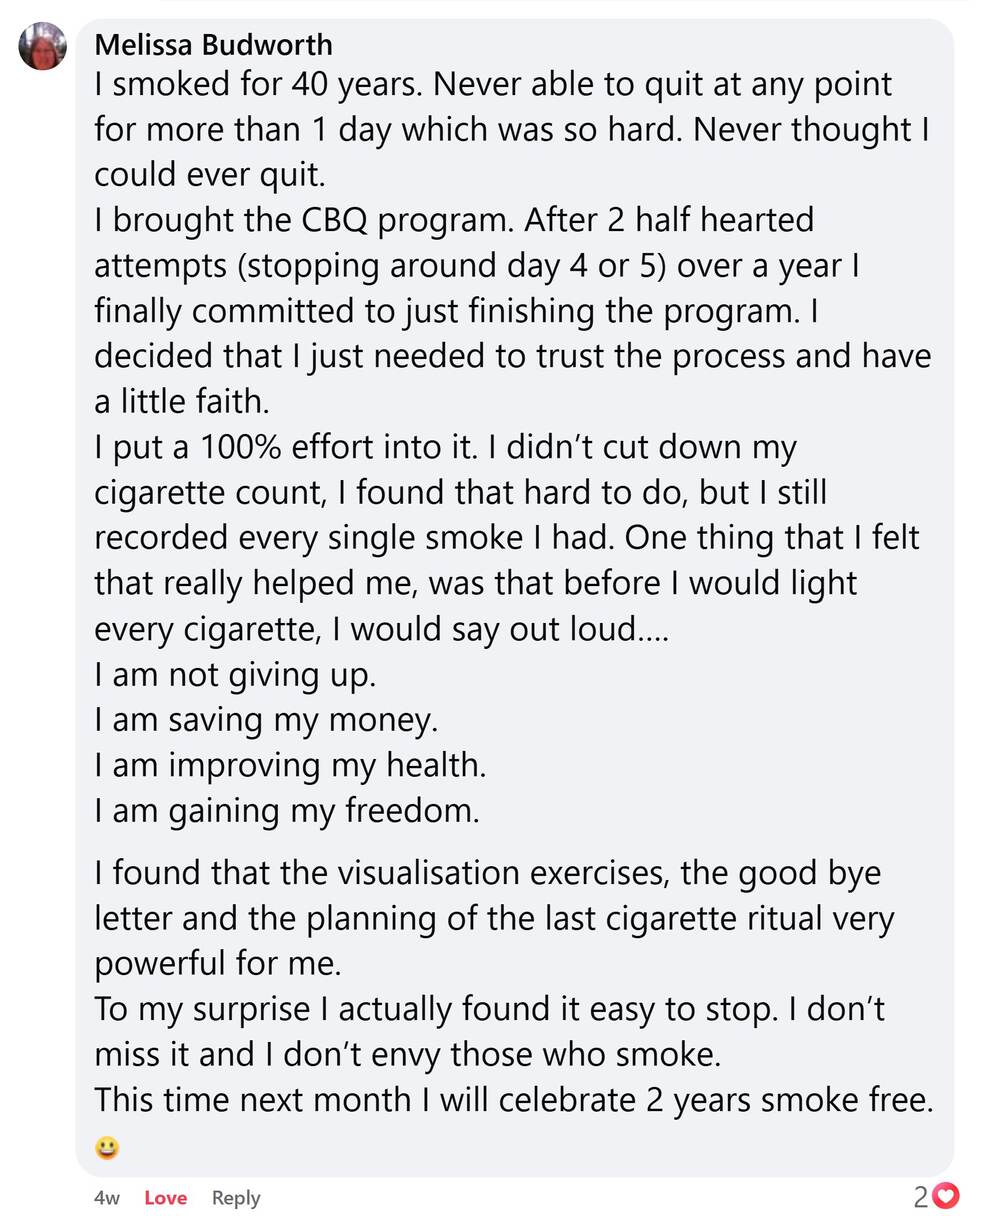Screen dimensions: 1000x1216
Task: Click the grinning emoji ending the comment
Action: coord(107,1147)
